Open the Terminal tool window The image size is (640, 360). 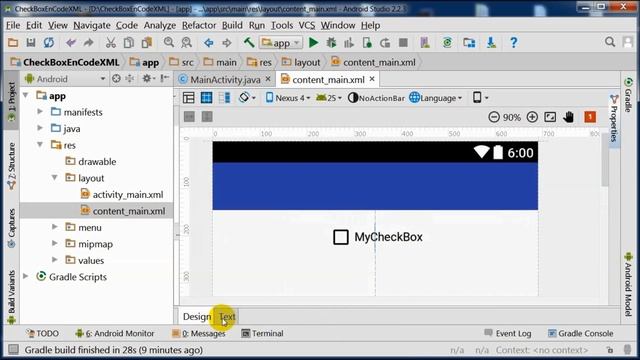(x=262, y=333)
